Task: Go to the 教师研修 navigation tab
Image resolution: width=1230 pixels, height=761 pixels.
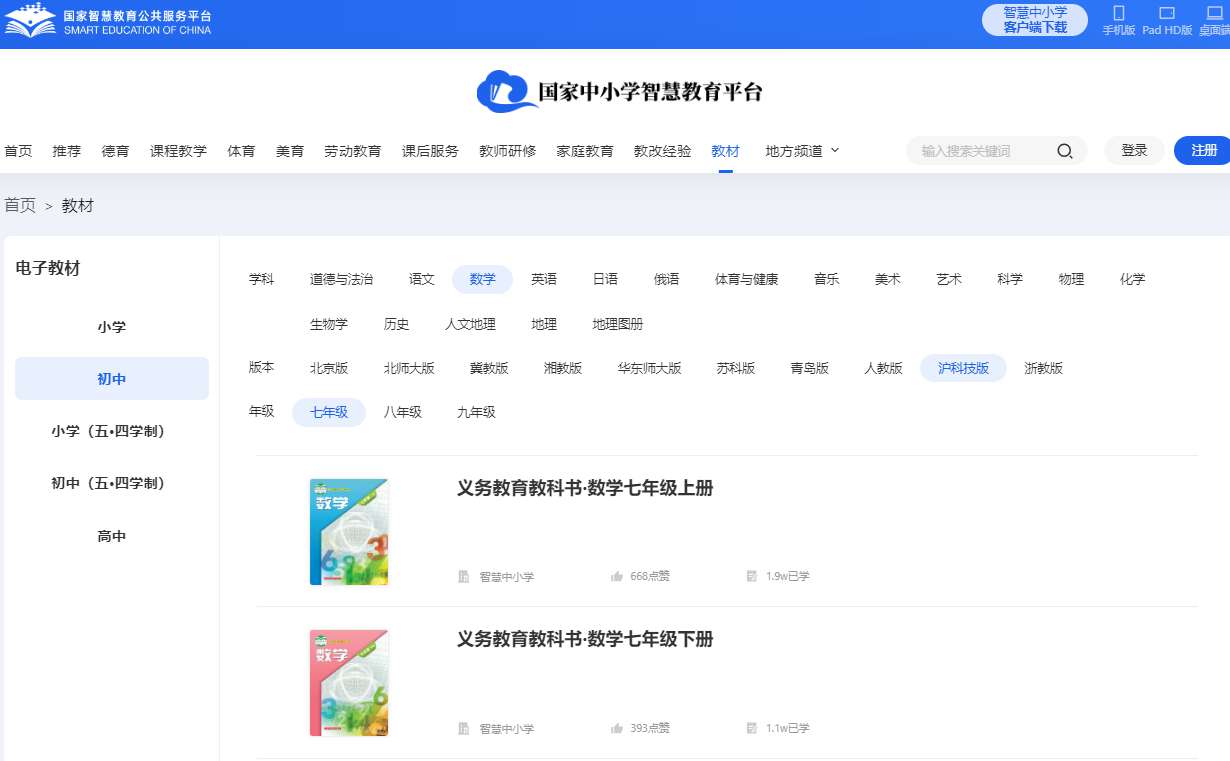Action: tap(507, 151)
